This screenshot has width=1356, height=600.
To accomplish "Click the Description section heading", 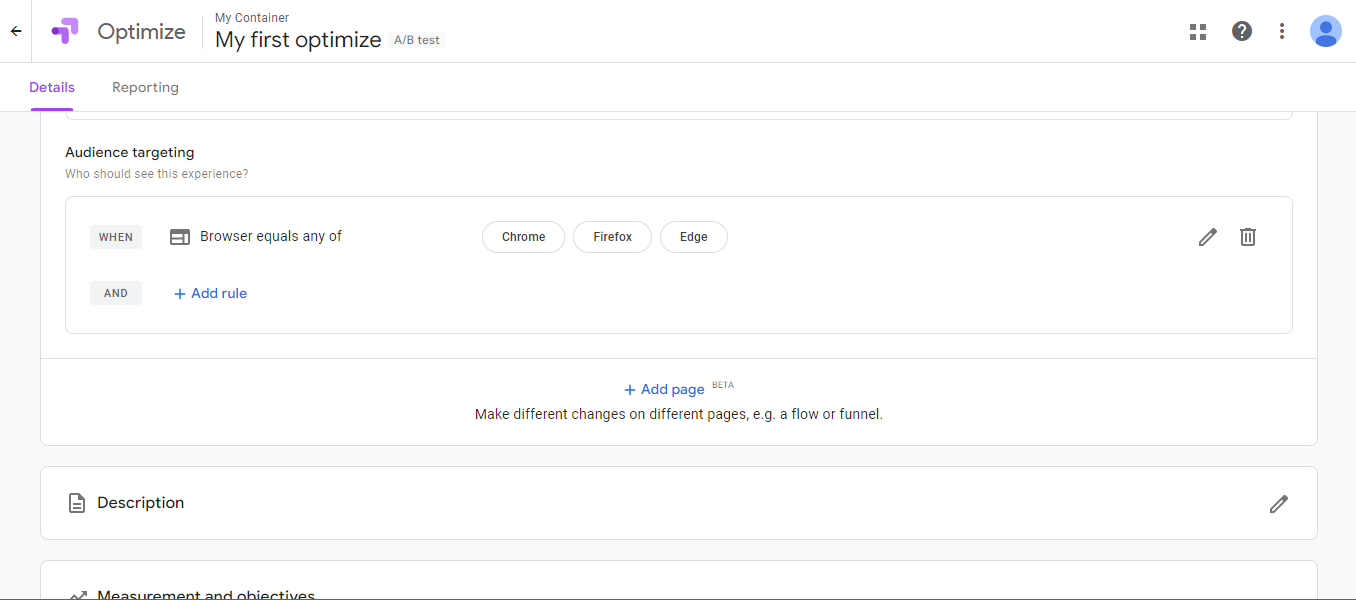I will tap(141, 503).
